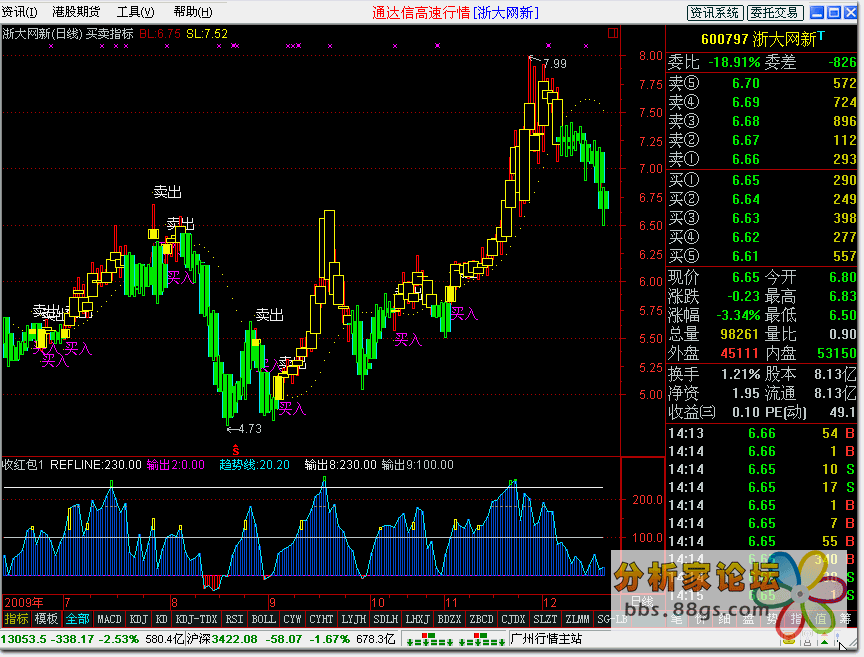Viewport: 864px width, 657px height.
Task: Click the 外盘 45111 value
Action: (x=740, y=353)
